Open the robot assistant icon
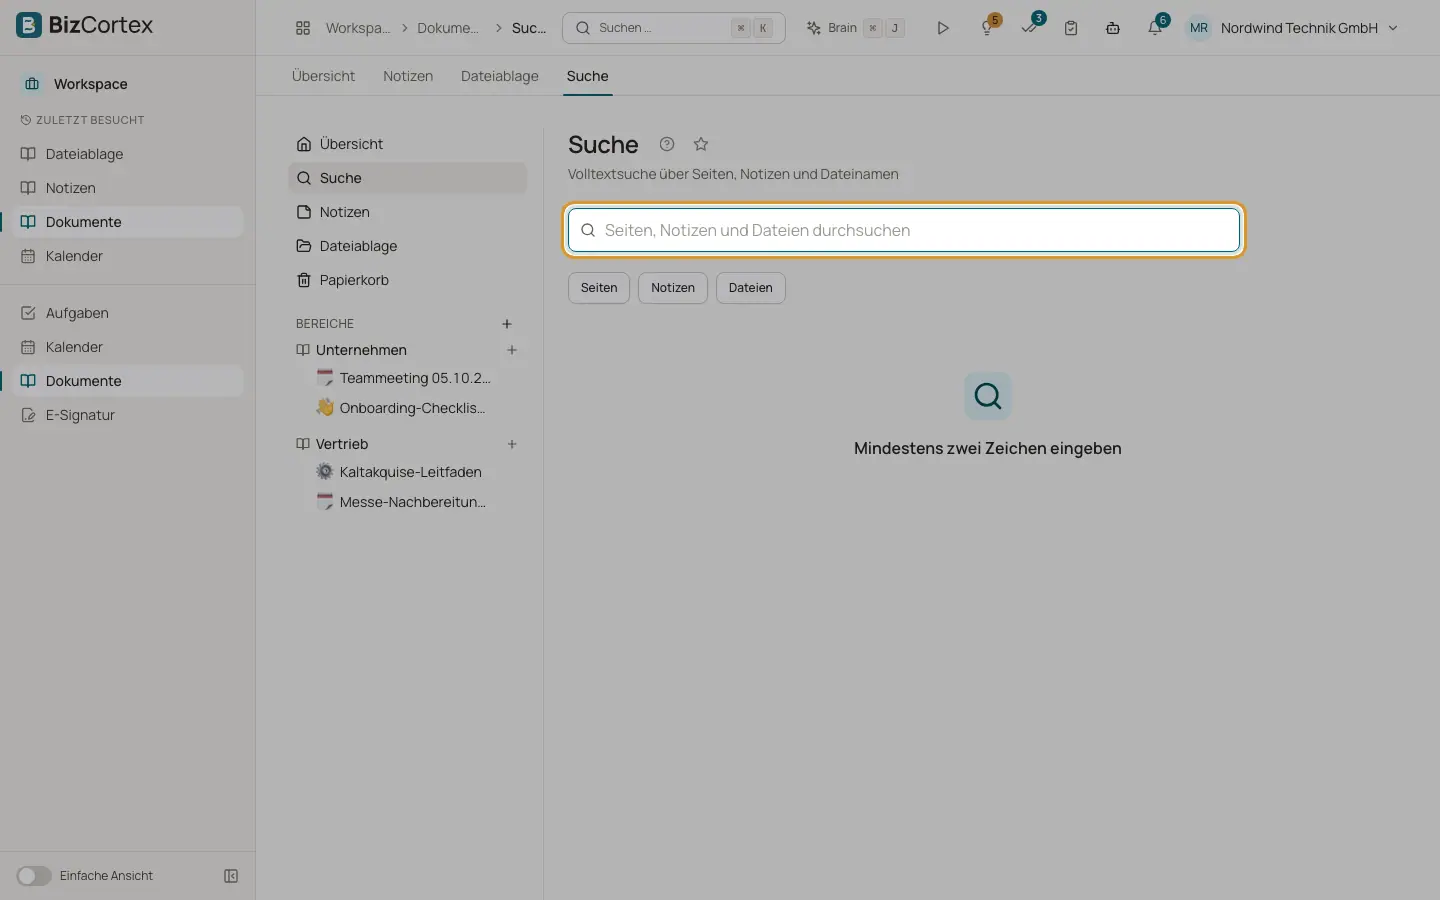 pos(1112,28)
